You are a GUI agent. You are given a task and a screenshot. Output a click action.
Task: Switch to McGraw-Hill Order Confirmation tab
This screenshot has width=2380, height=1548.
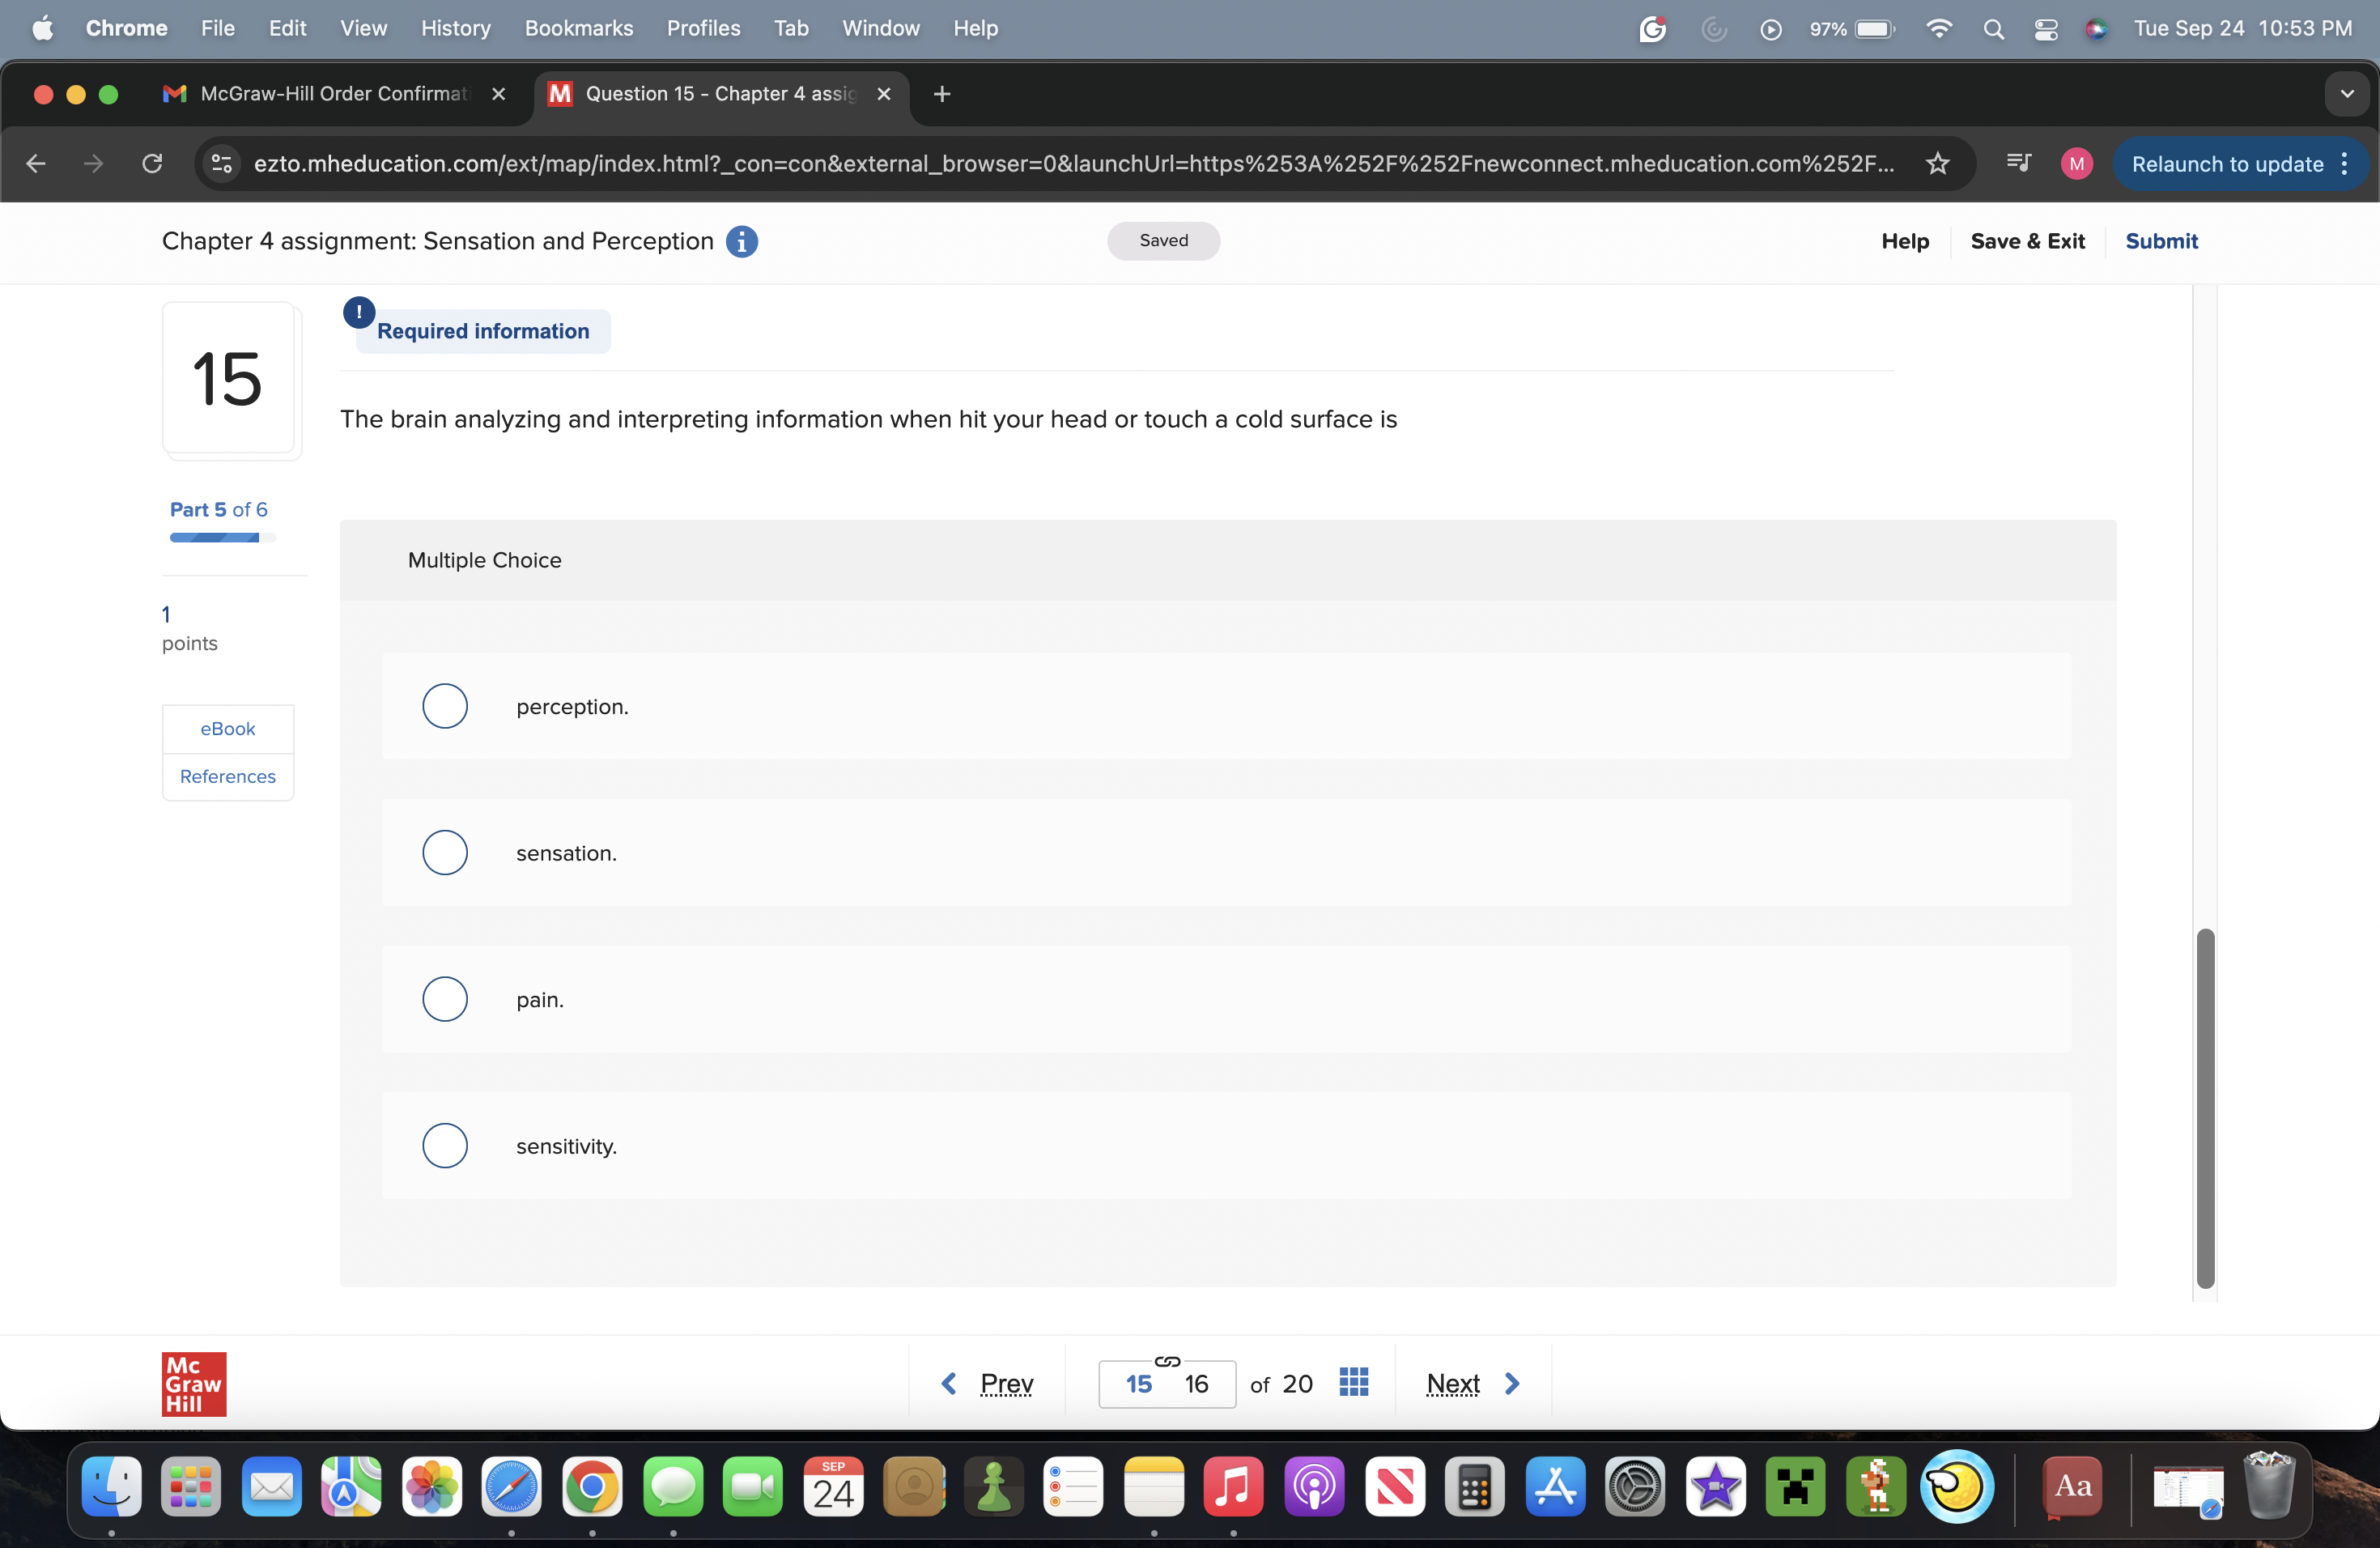pos(333,94)
